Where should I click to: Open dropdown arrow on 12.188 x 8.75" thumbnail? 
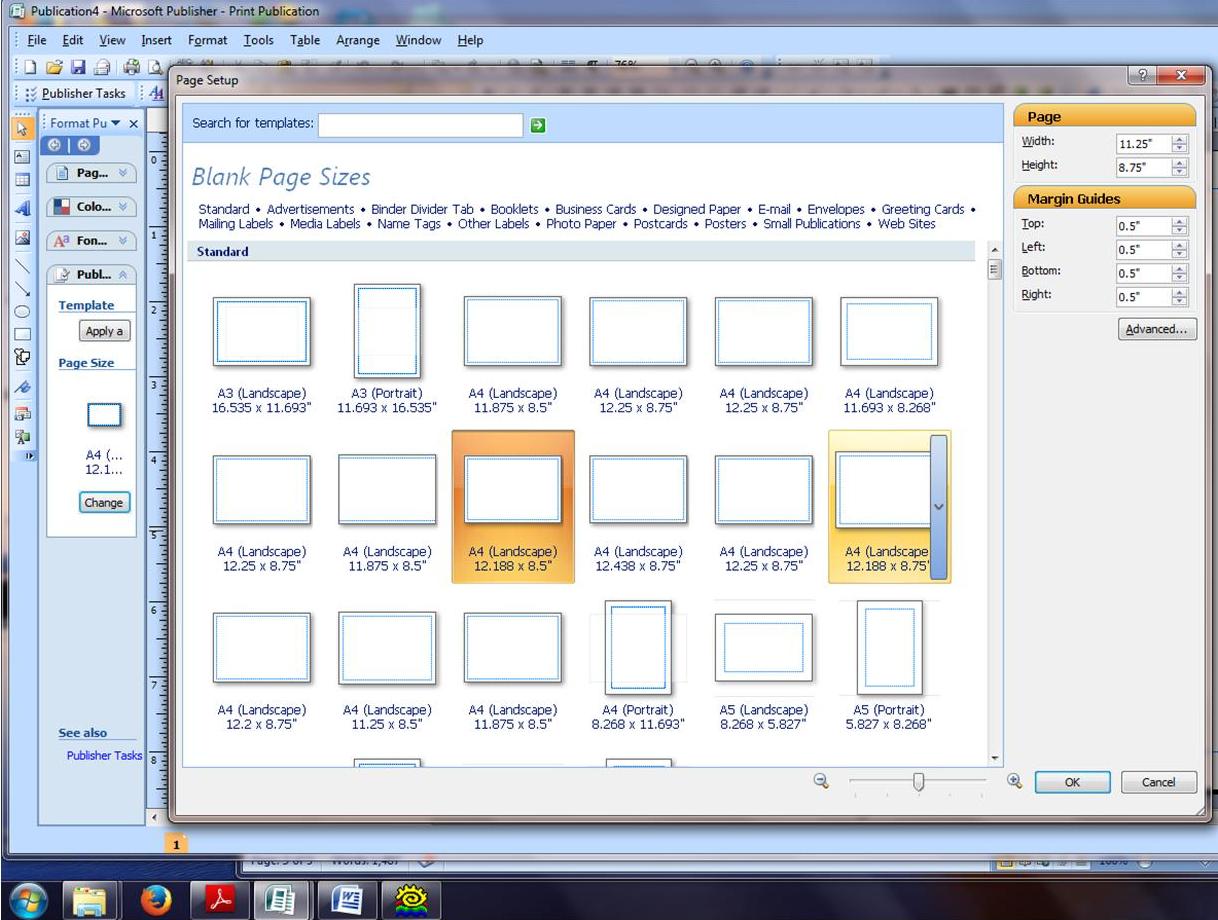click(938, 506)
